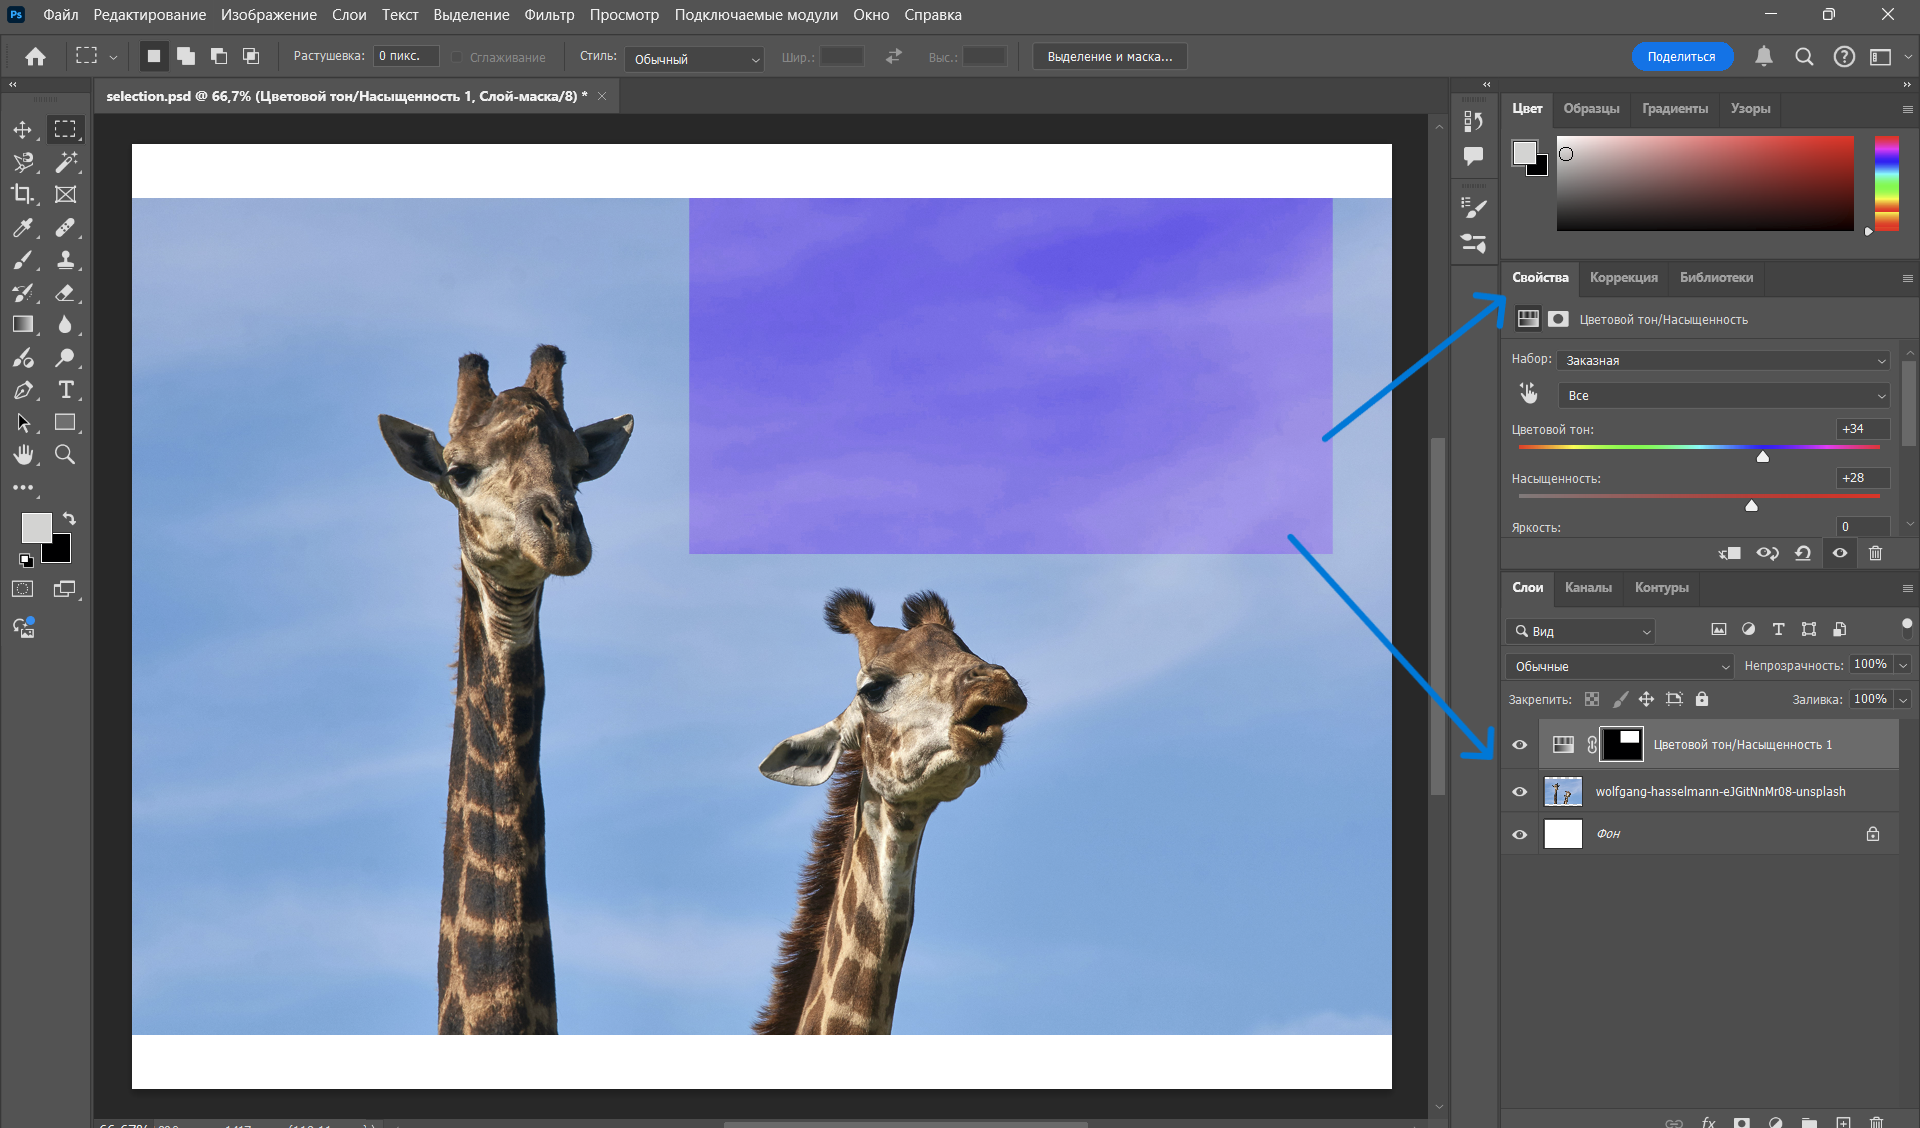The width and height of the screenshot is (1920, 1128).
Task: Click the Выделение и маска button
Action: click(1109, 57)
